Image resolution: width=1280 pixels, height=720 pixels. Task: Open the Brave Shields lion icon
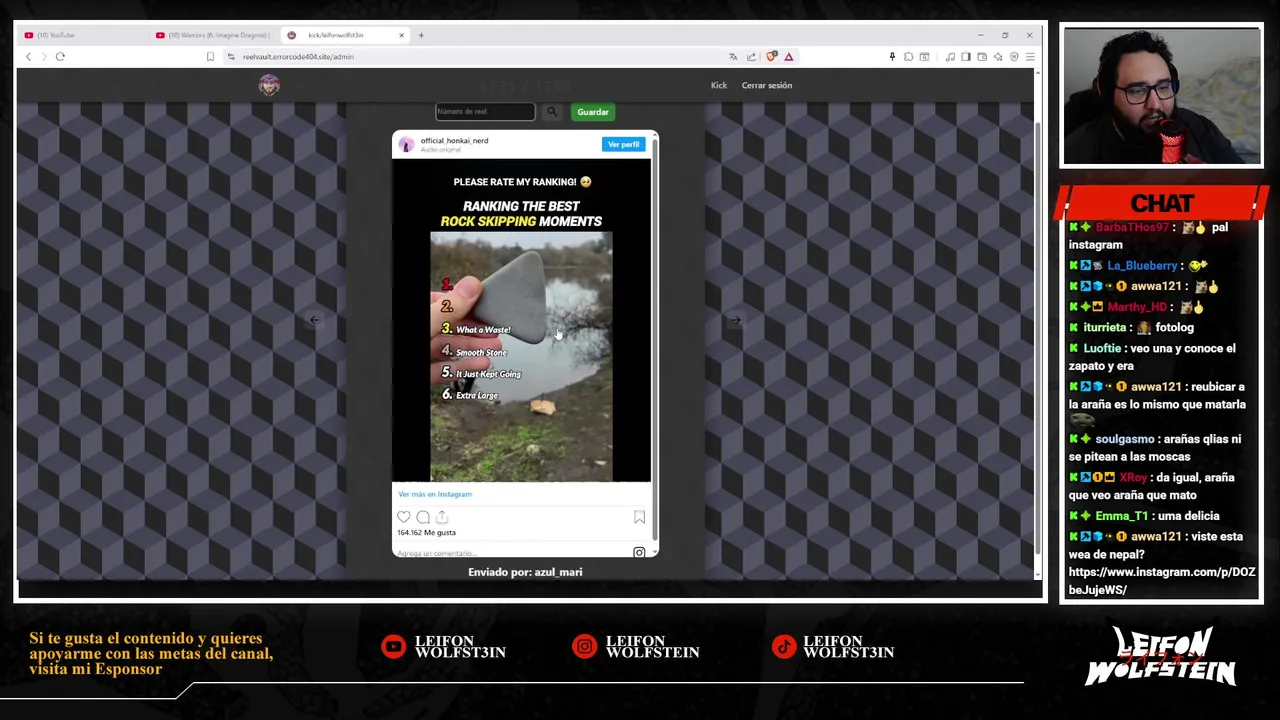click(771, 57)
